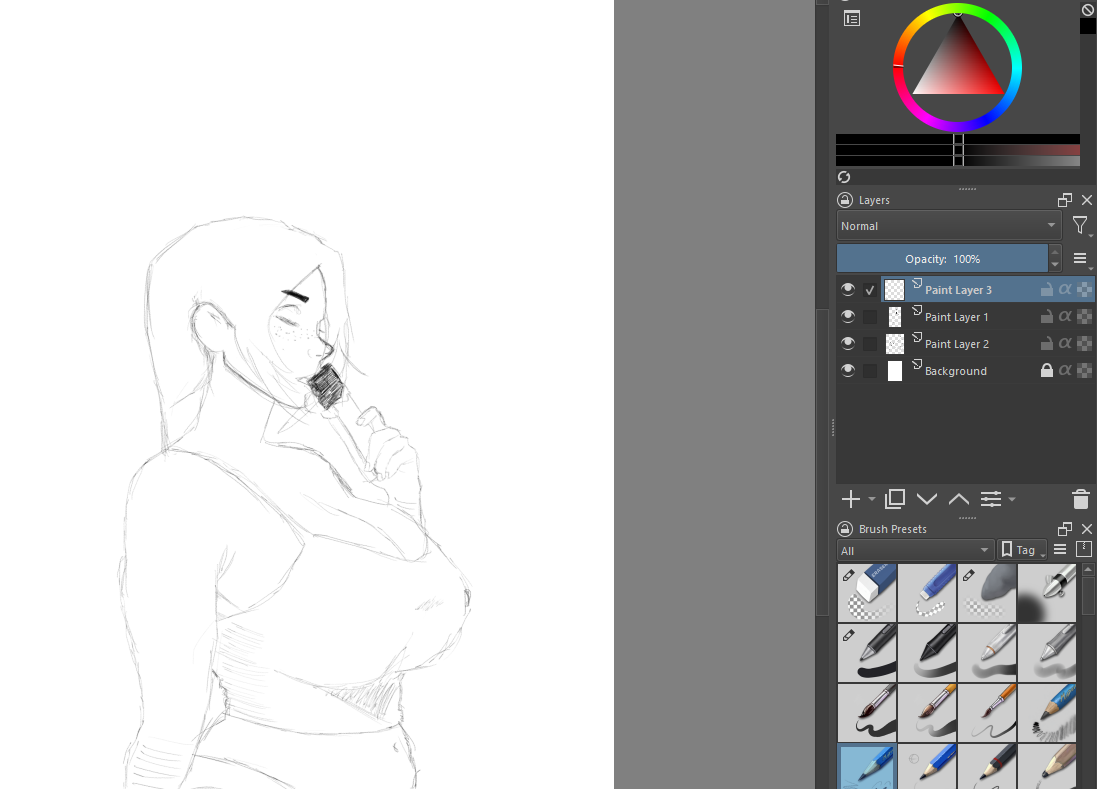Lock Paint Layer 3 via its padlock

1047,289
